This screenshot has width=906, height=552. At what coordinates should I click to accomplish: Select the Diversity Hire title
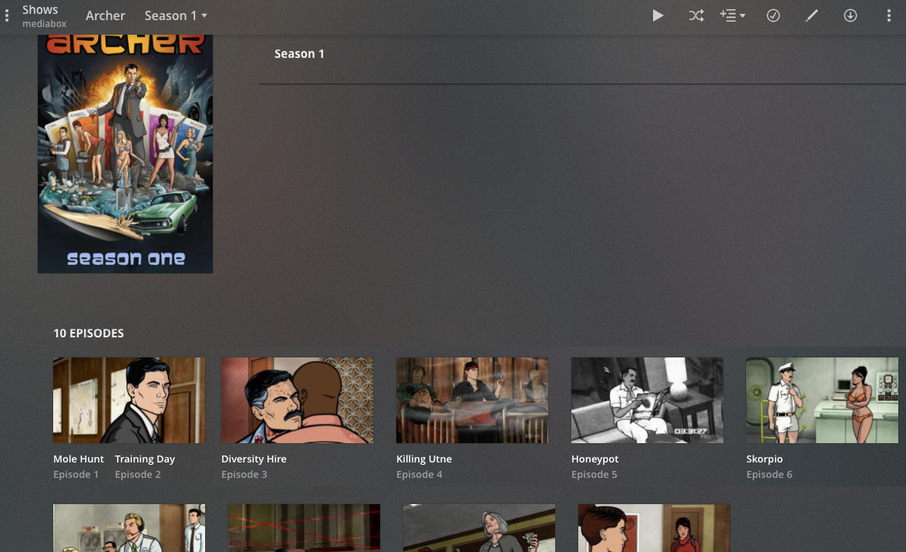[254, 459]
